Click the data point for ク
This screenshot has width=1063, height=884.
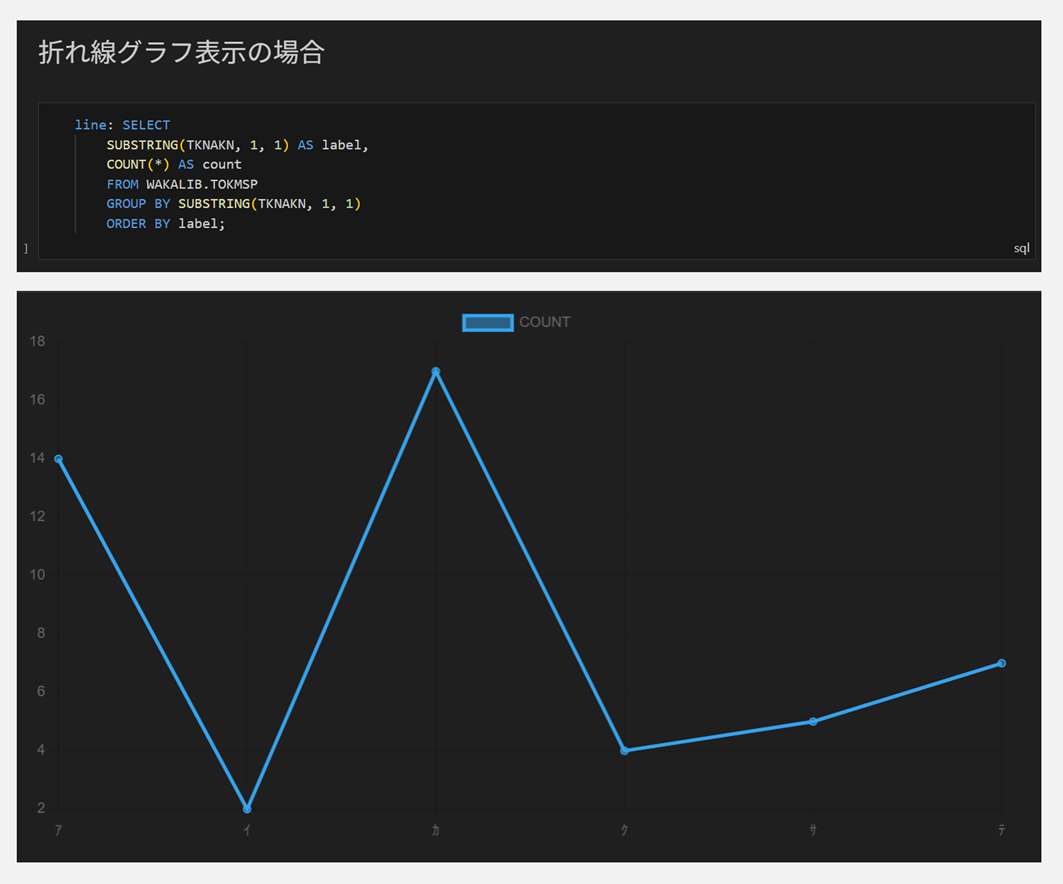624,750
